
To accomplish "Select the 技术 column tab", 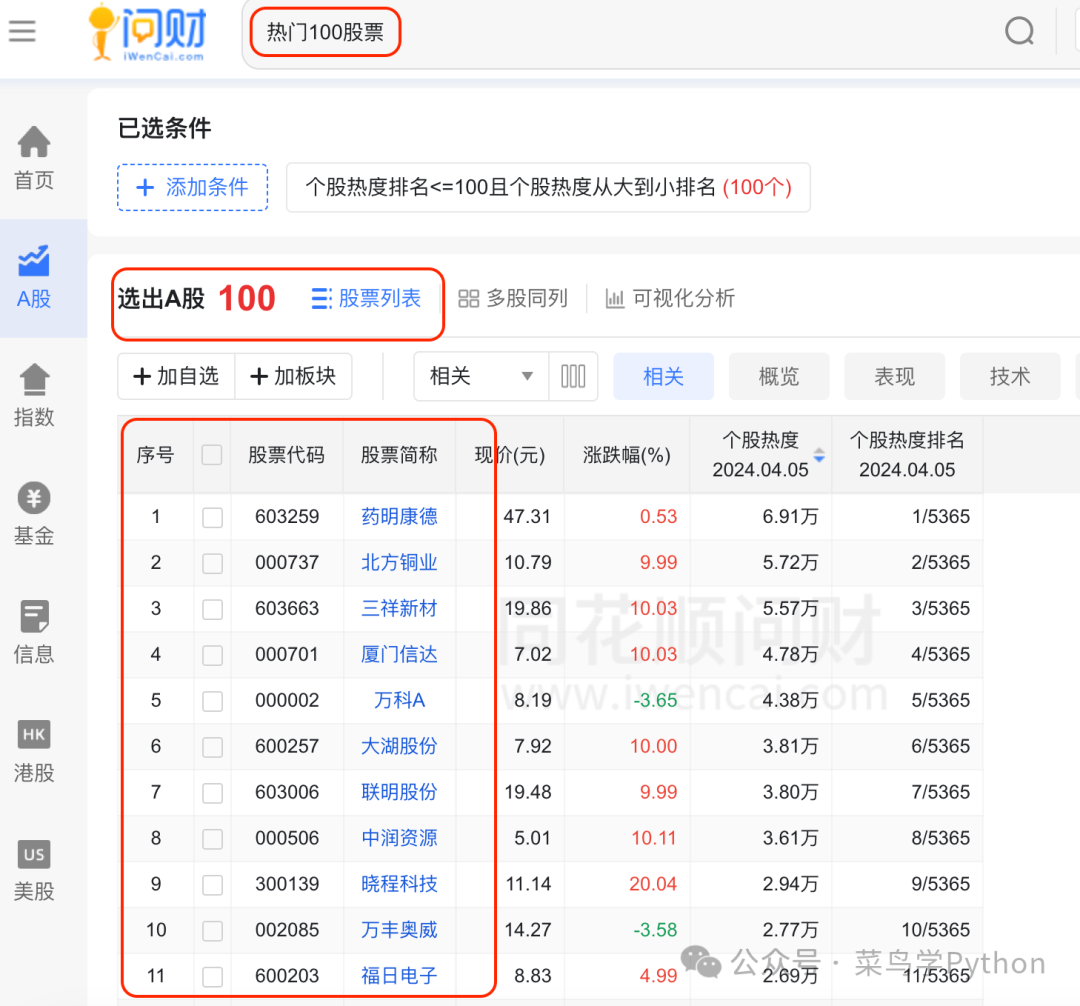I will (x=1010, y=376).
